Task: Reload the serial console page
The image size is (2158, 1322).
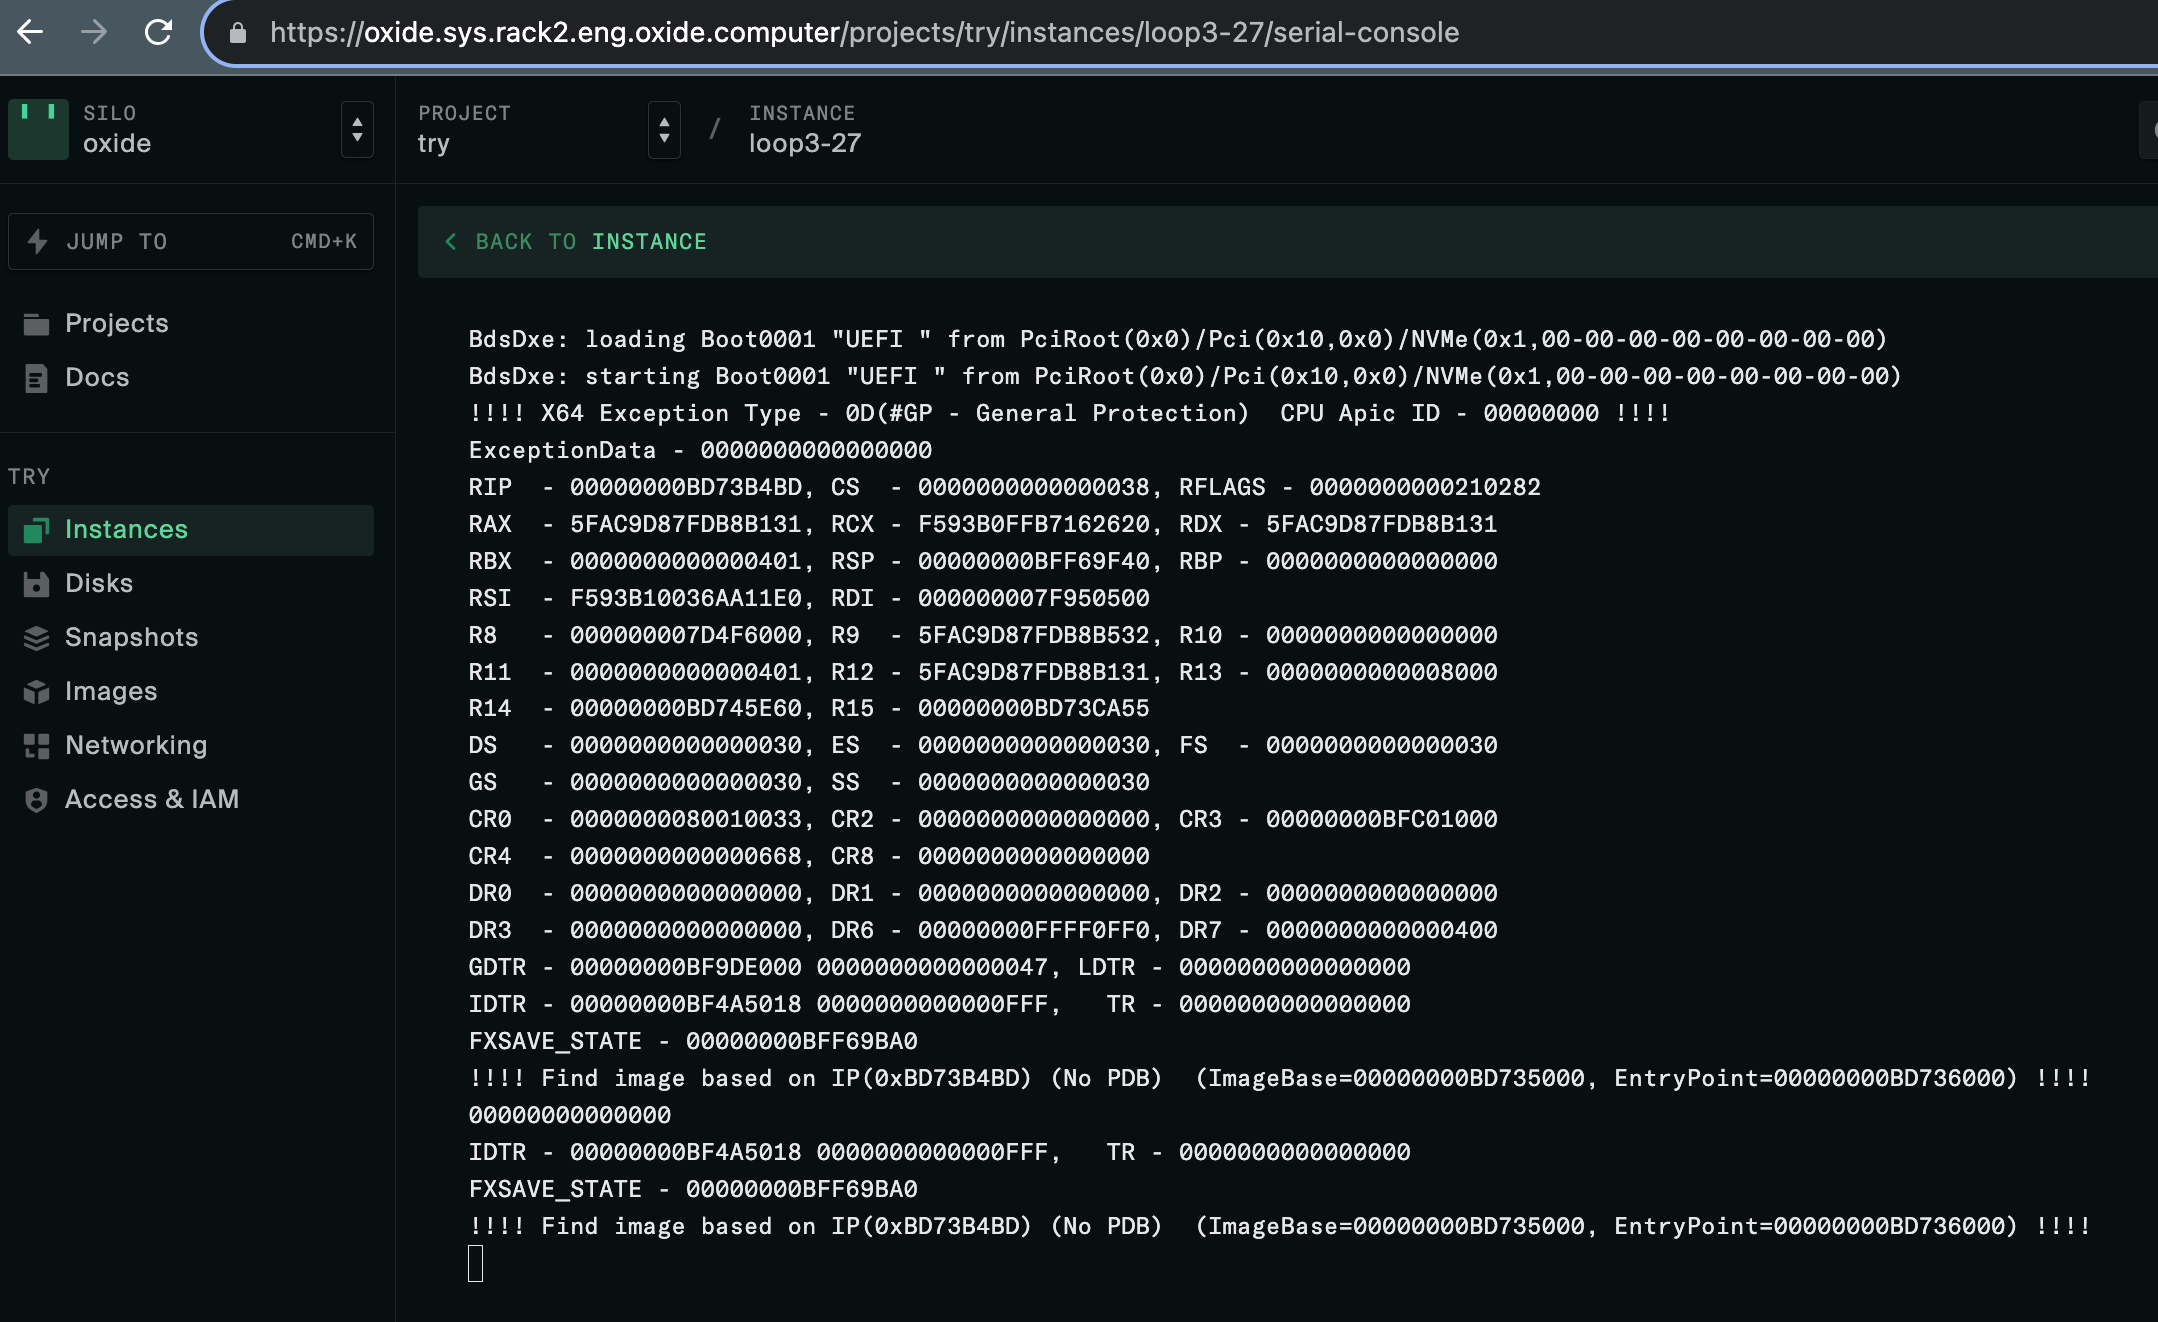Action: point(160,32)
